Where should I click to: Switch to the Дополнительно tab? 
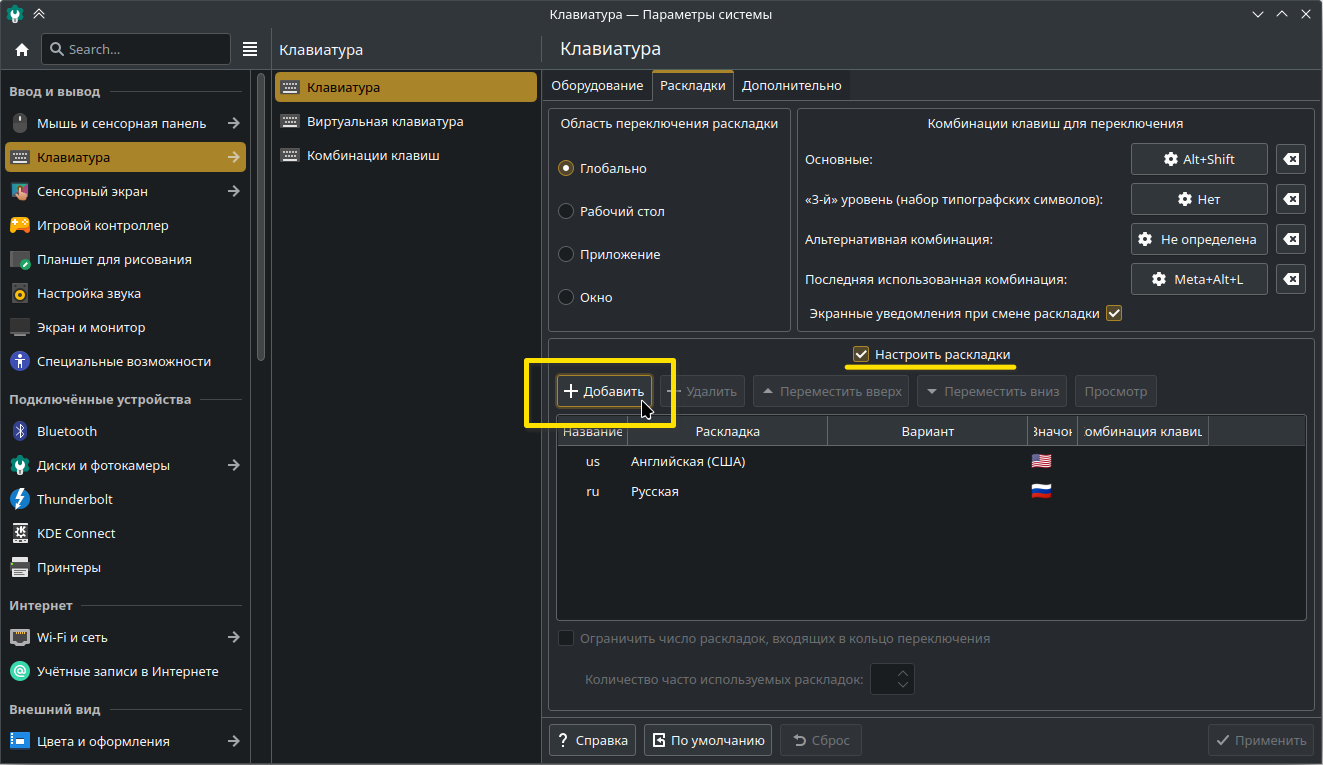click(x=791, y=85)
